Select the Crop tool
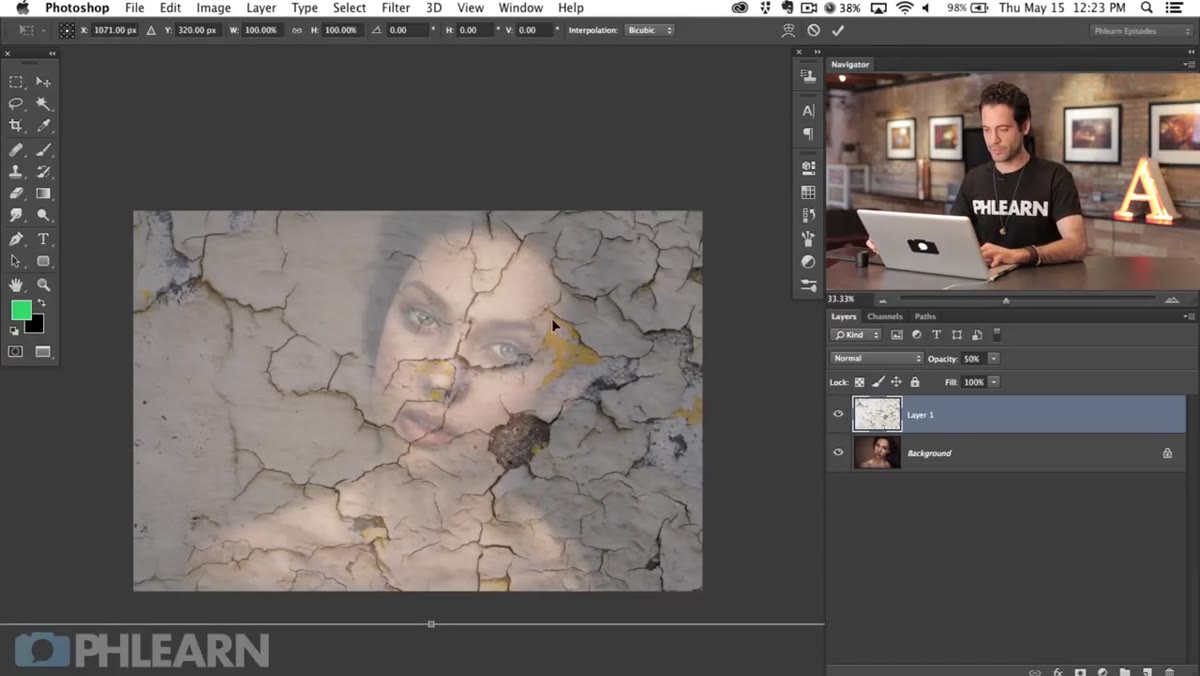 tap(16, 126)
